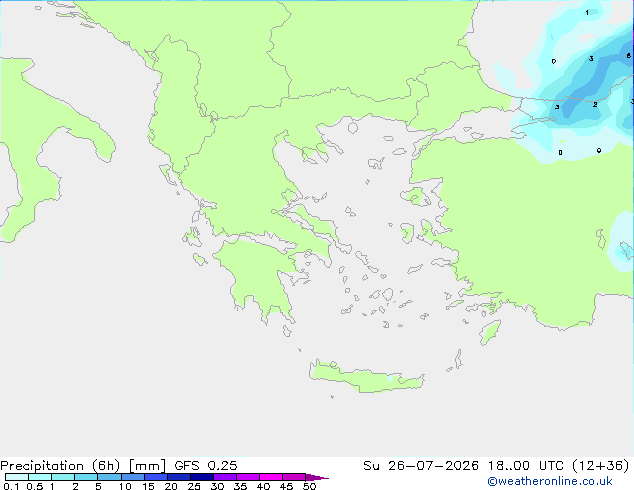Click the 1 to 2 mm legend swatch
This screenshot has height=490, width=634.
point(63,477)
